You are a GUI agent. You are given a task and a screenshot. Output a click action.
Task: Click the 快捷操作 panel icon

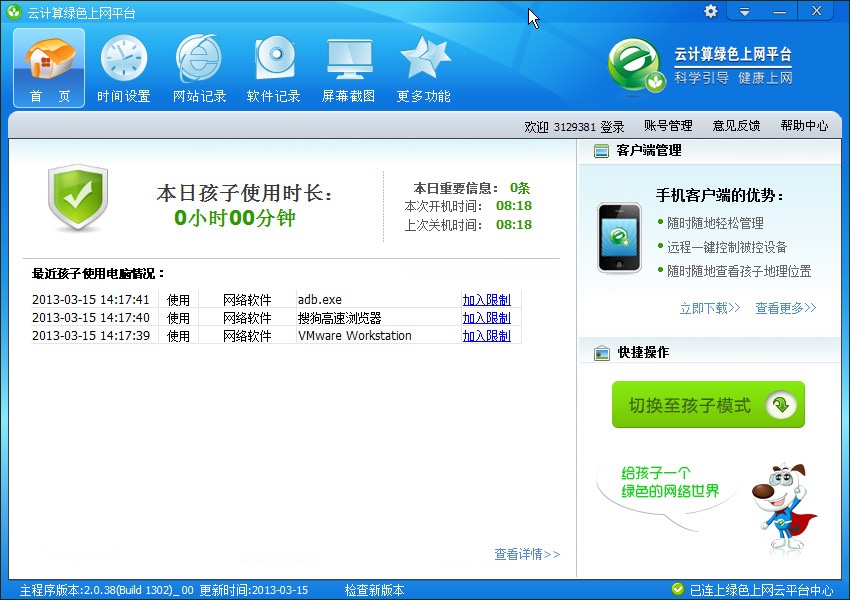(x=602, y=353)
